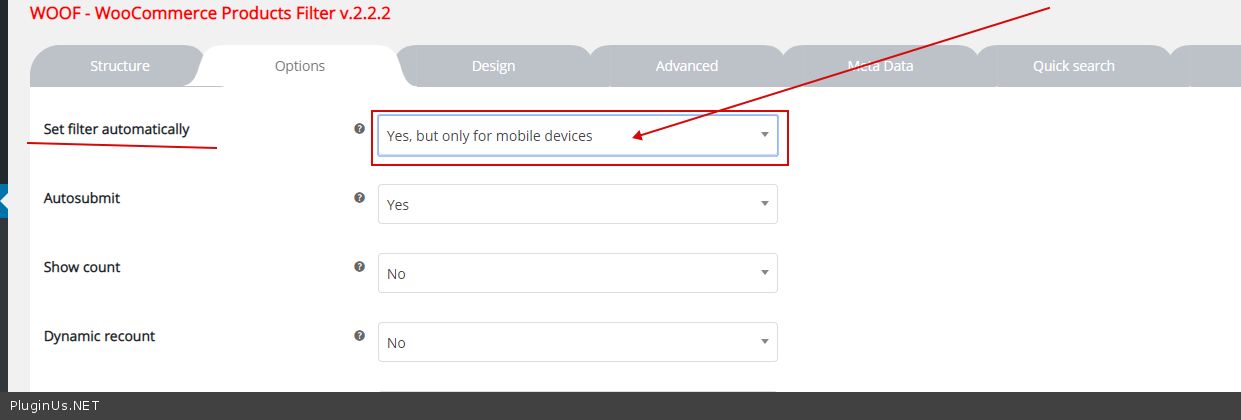Open the Set filter automatically dropdown
This screenshot has width=1241, height=420.
point(577,136)
